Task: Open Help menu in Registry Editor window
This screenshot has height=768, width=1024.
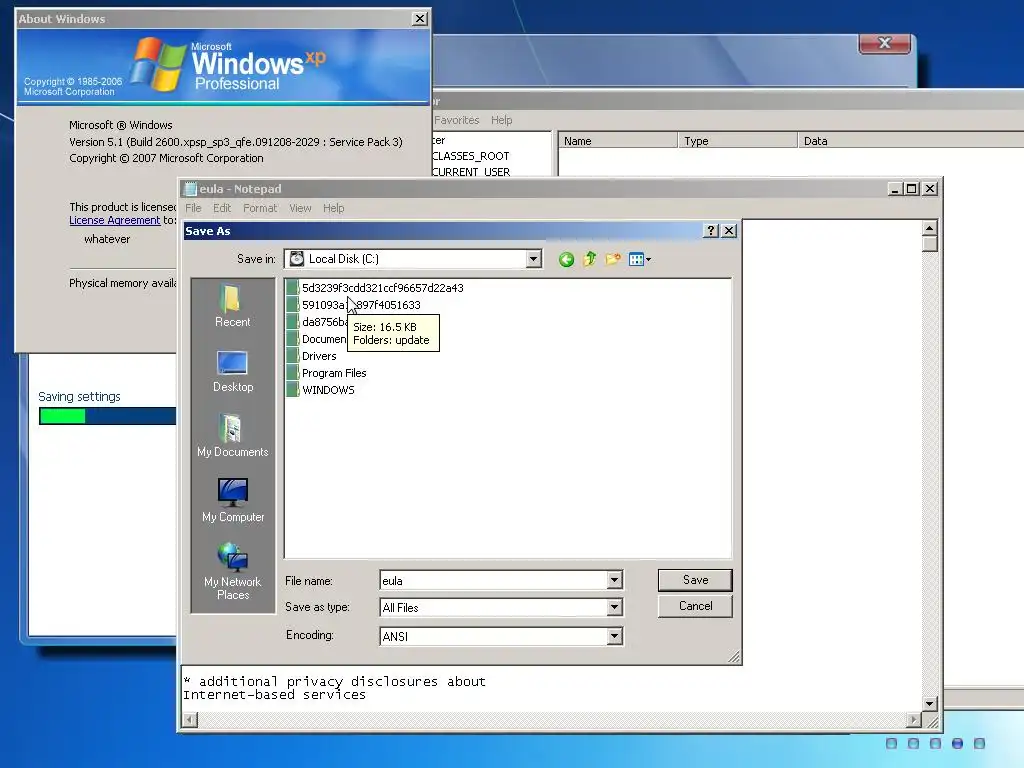Action: tap(502, 120)
